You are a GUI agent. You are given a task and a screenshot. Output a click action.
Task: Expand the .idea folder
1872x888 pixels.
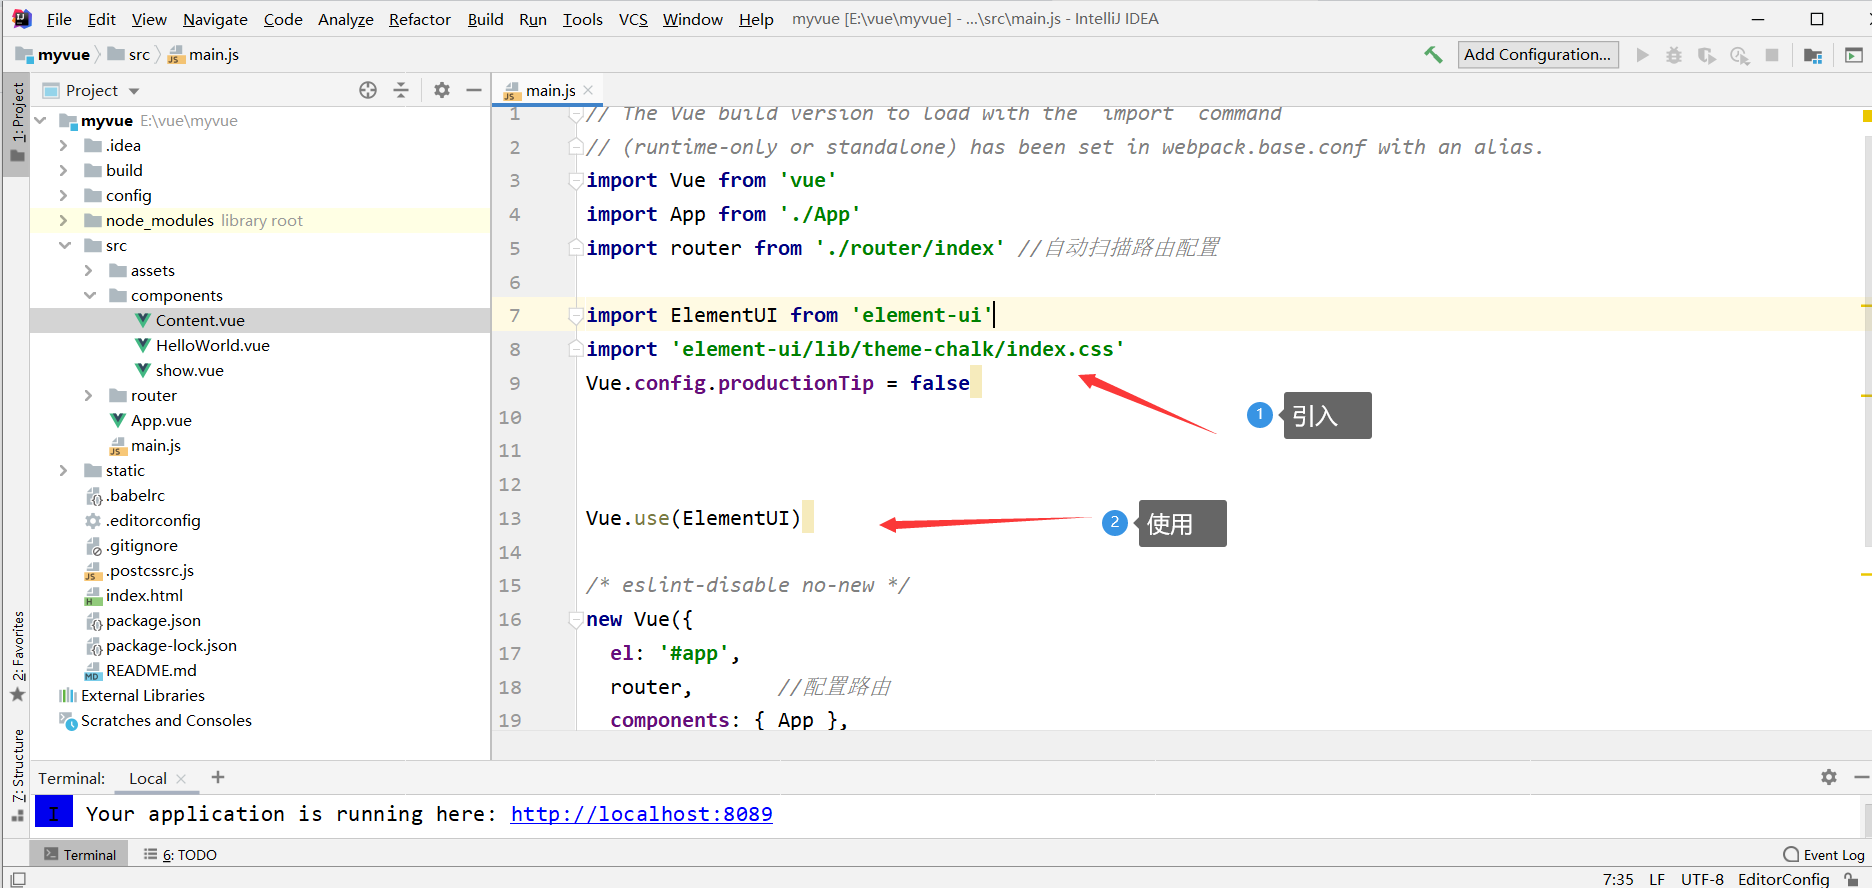point(63,145)
